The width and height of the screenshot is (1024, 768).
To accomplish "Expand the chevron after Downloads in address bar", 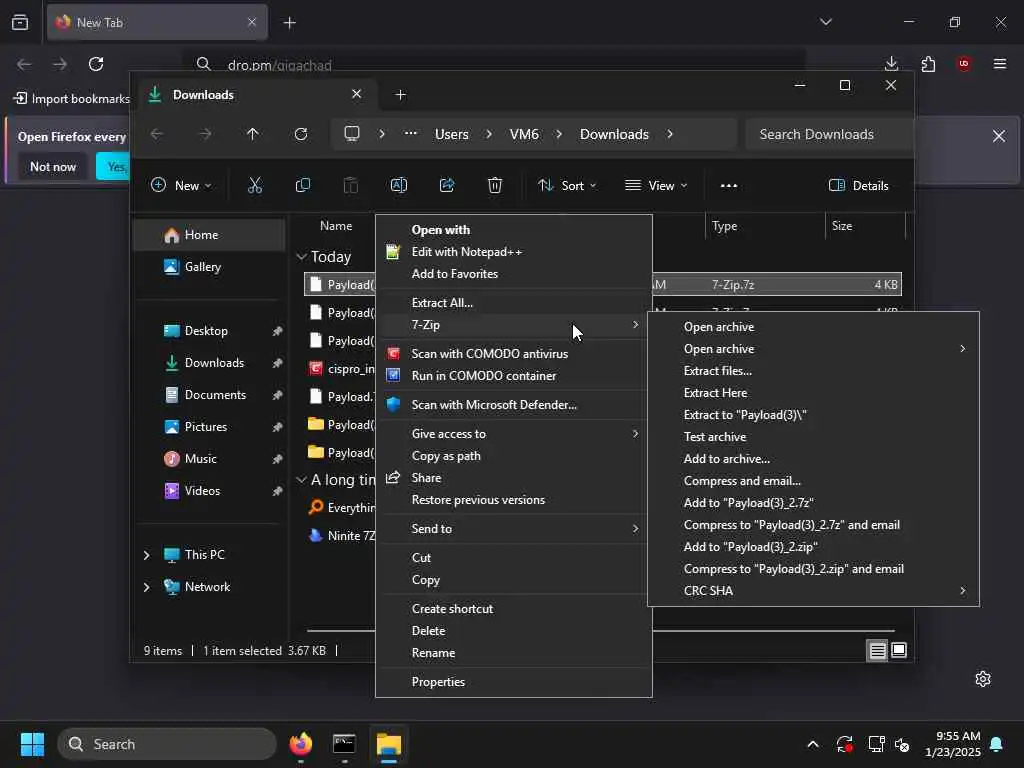I will [670, 134].
